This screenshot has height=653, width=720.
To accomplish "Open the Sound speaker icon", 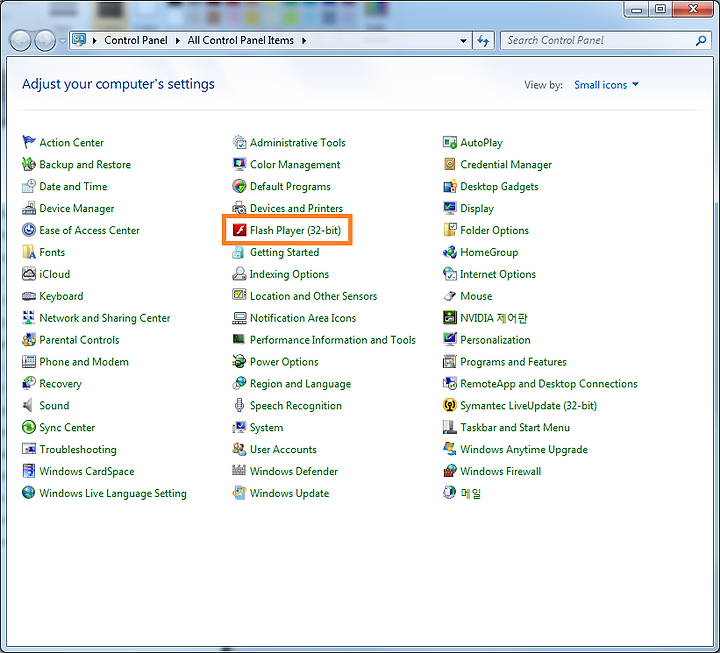I will click(x=28, y=405).
